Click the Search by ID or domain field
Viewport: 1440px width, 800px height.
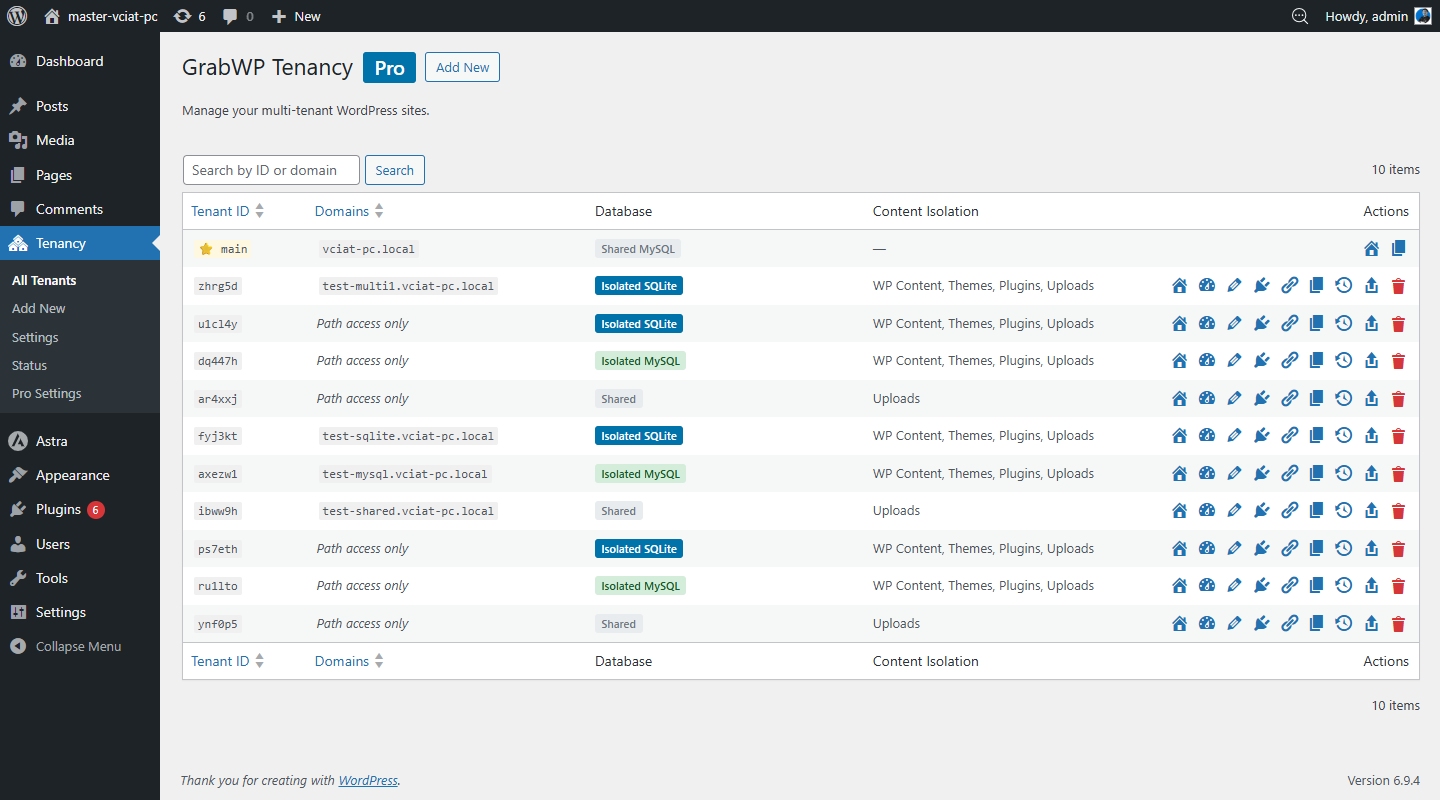tap(270, 169)
